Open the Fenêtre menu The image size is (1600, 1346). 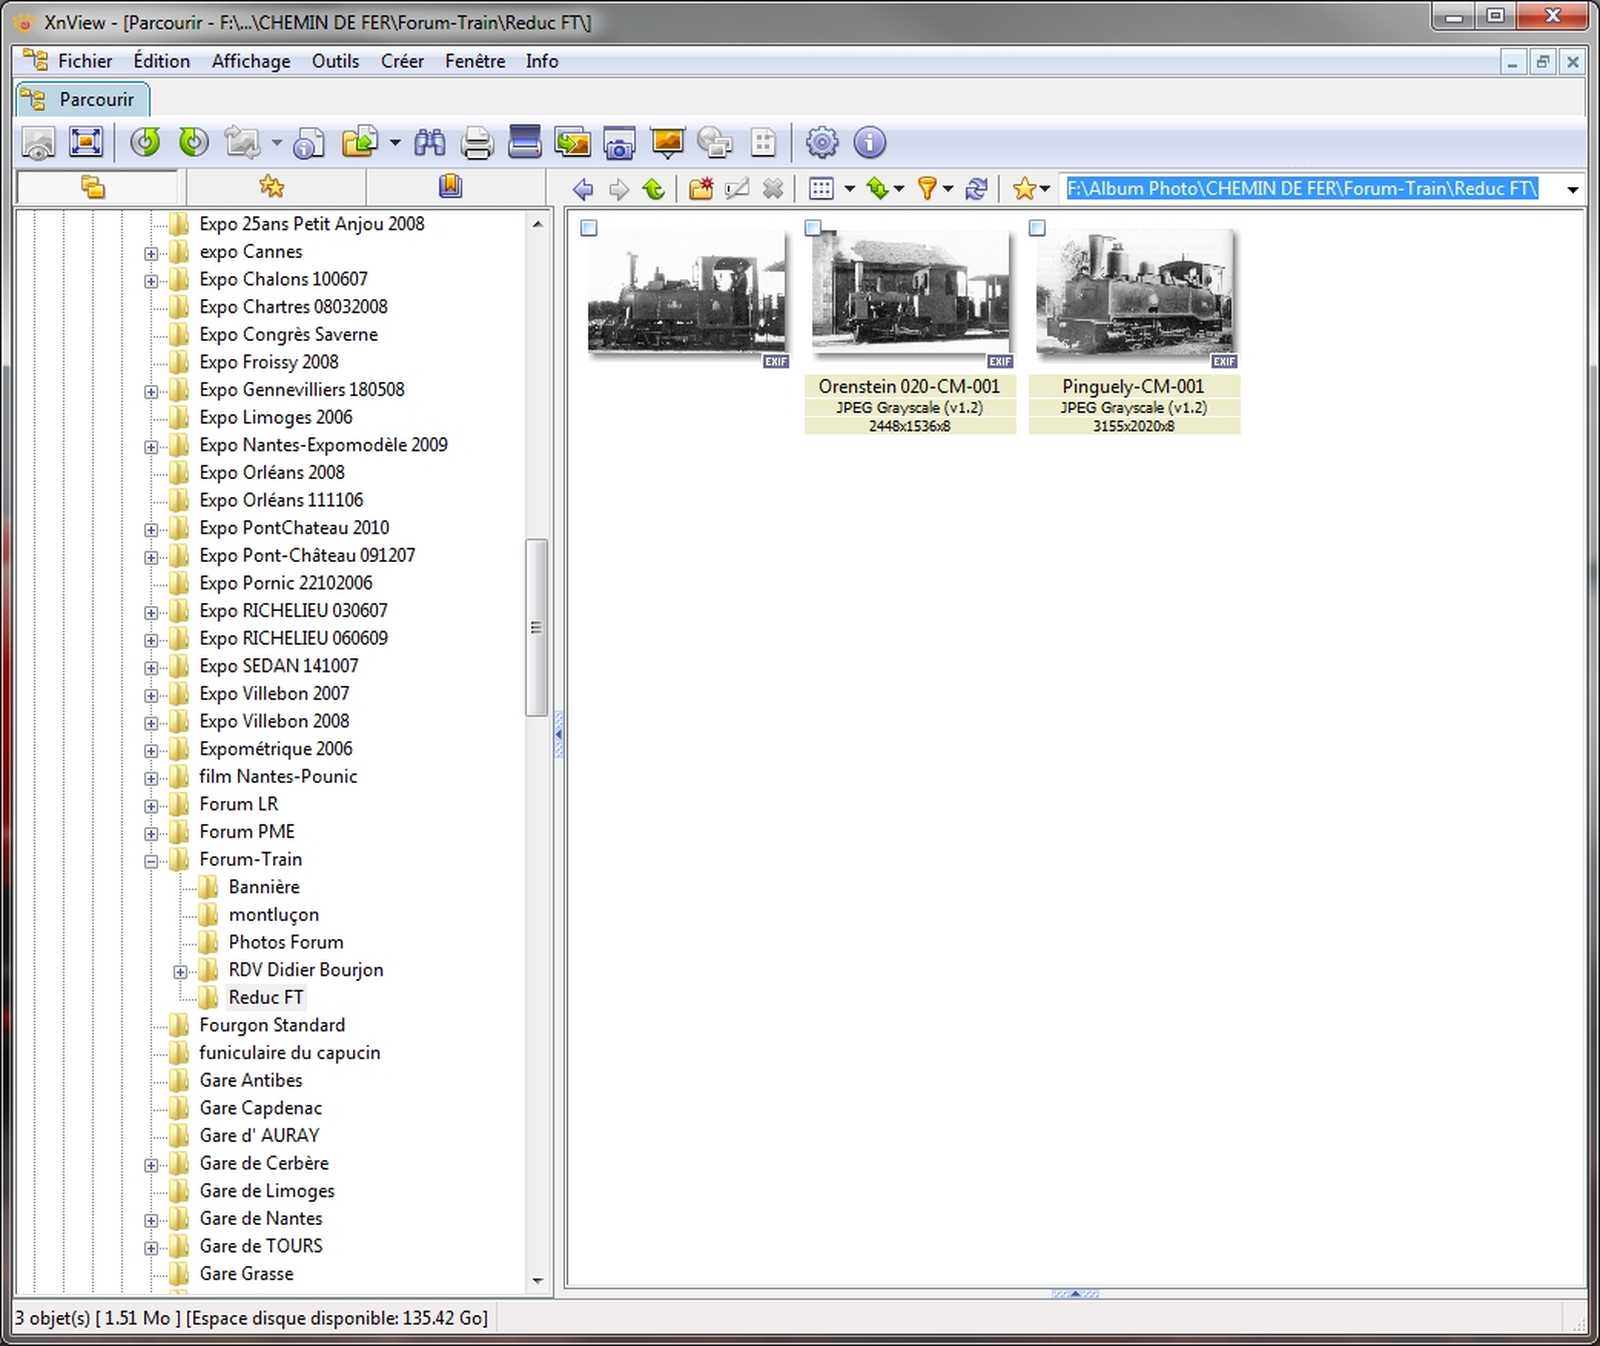(x=475, y=61)
